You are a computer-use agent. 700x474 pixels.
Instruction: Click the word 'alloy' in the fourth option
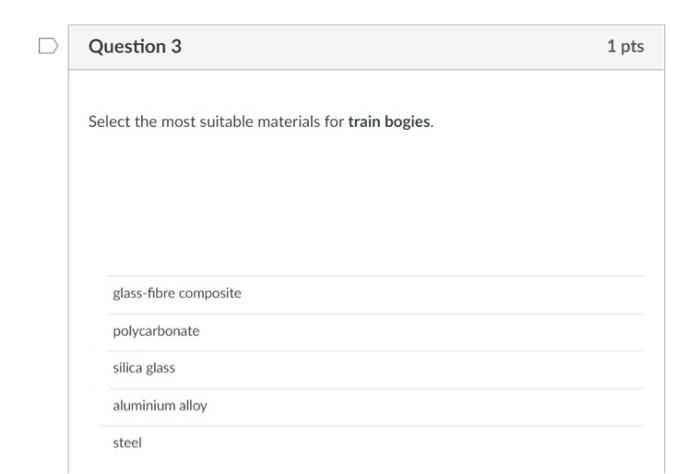point(192,406)
